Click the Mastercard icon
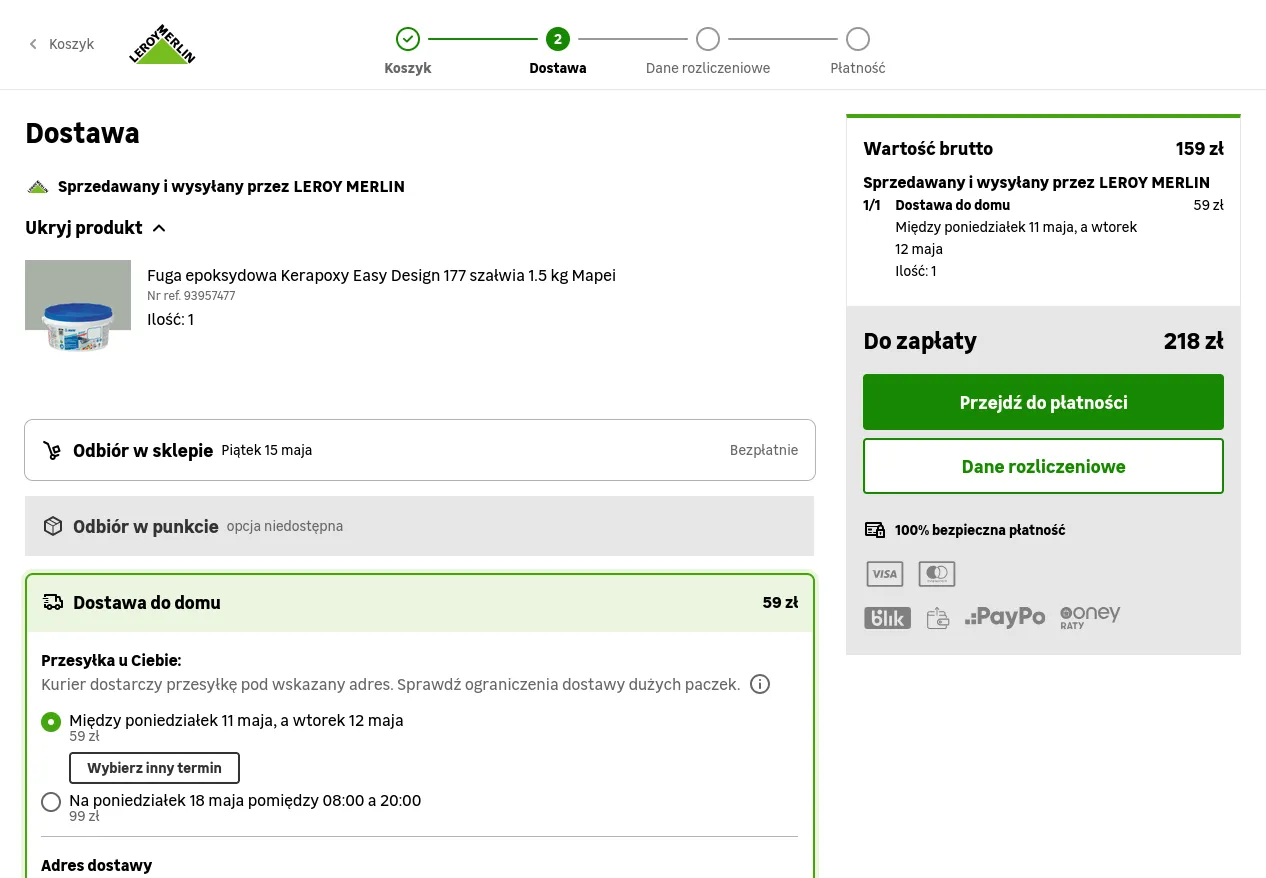This screenshot has height=878, width=1266. point(937,574)
